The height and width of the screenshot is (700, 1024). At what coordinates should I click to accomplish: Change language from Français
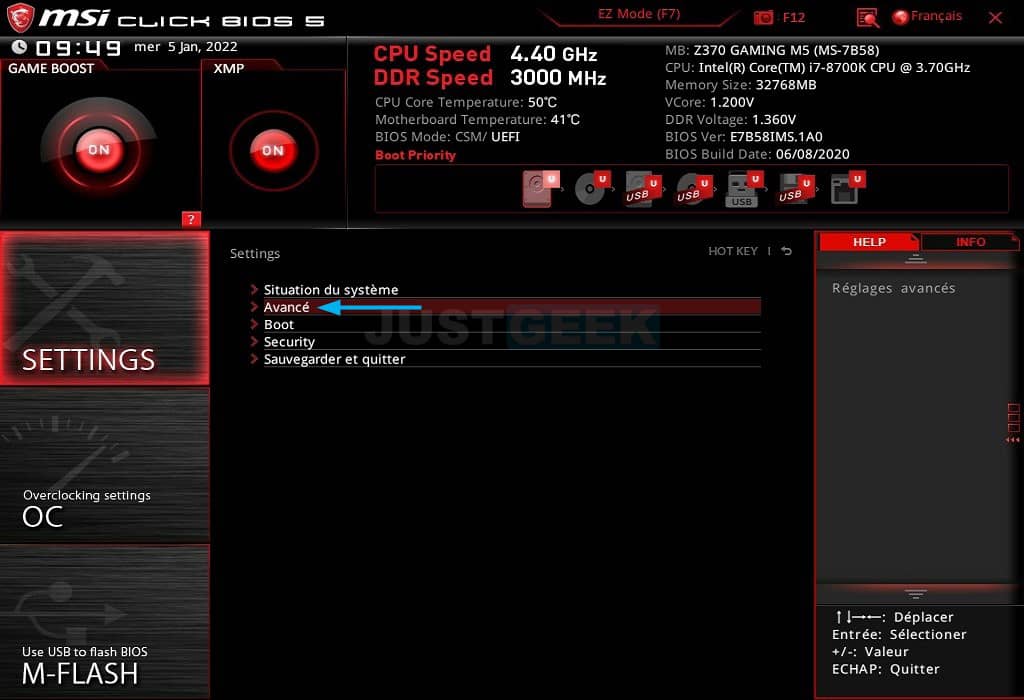[x=927, y=16]
